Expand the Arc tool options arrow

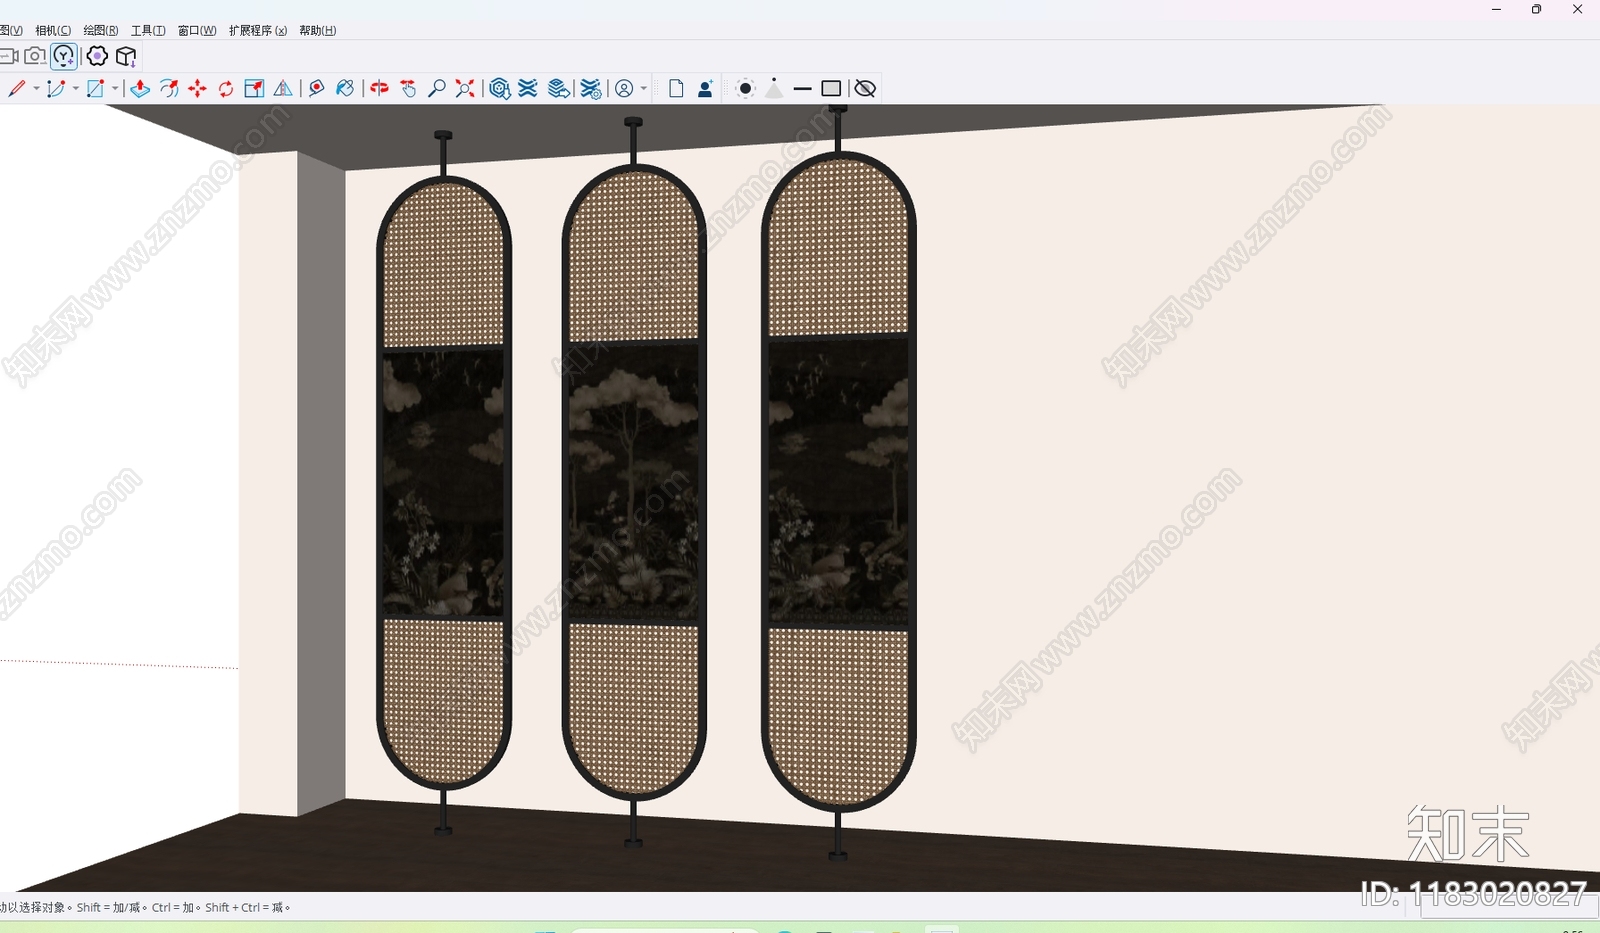click(x=75, y=88)
